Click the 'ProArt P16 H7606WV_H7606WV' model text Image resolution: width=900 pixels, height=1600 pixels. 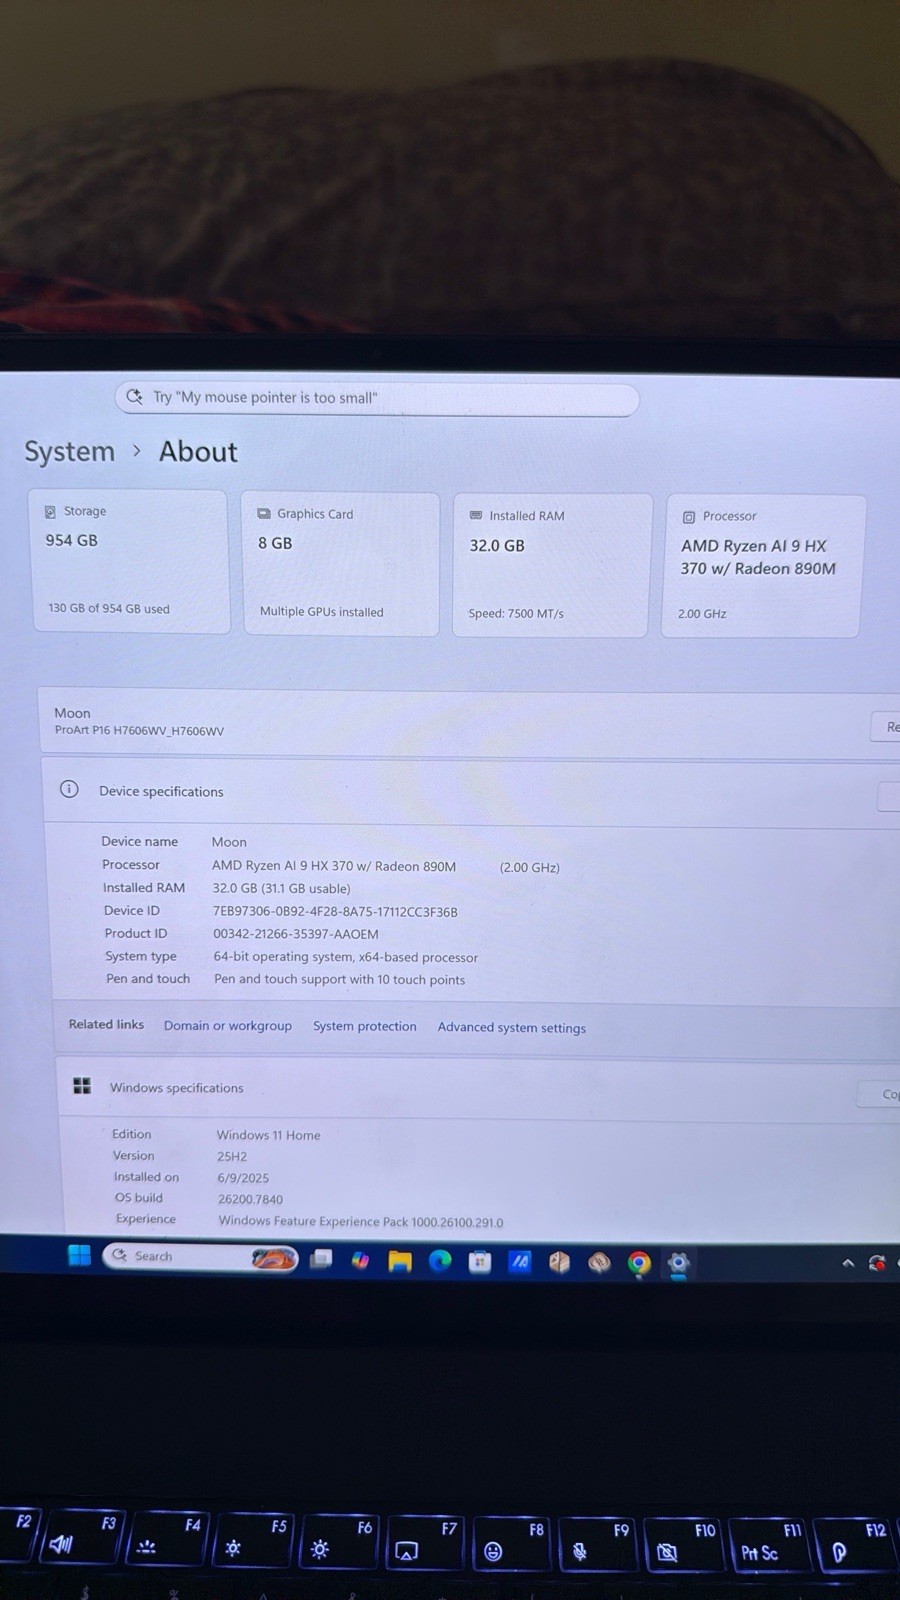click(139, 731)
